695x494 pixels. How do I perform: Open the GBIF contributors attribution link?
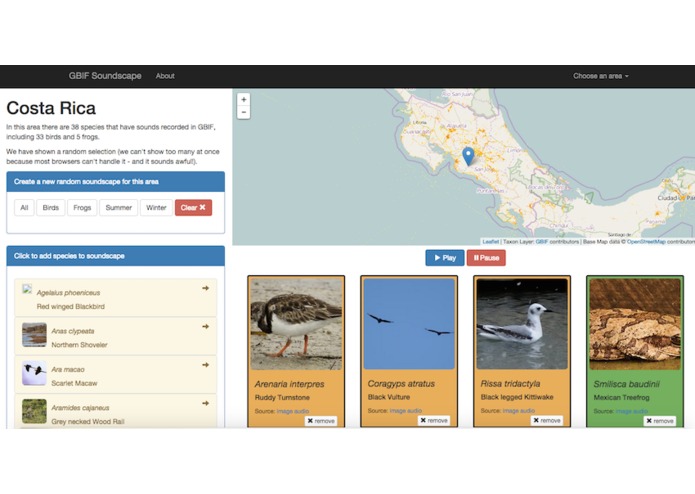tap(542, 242)
